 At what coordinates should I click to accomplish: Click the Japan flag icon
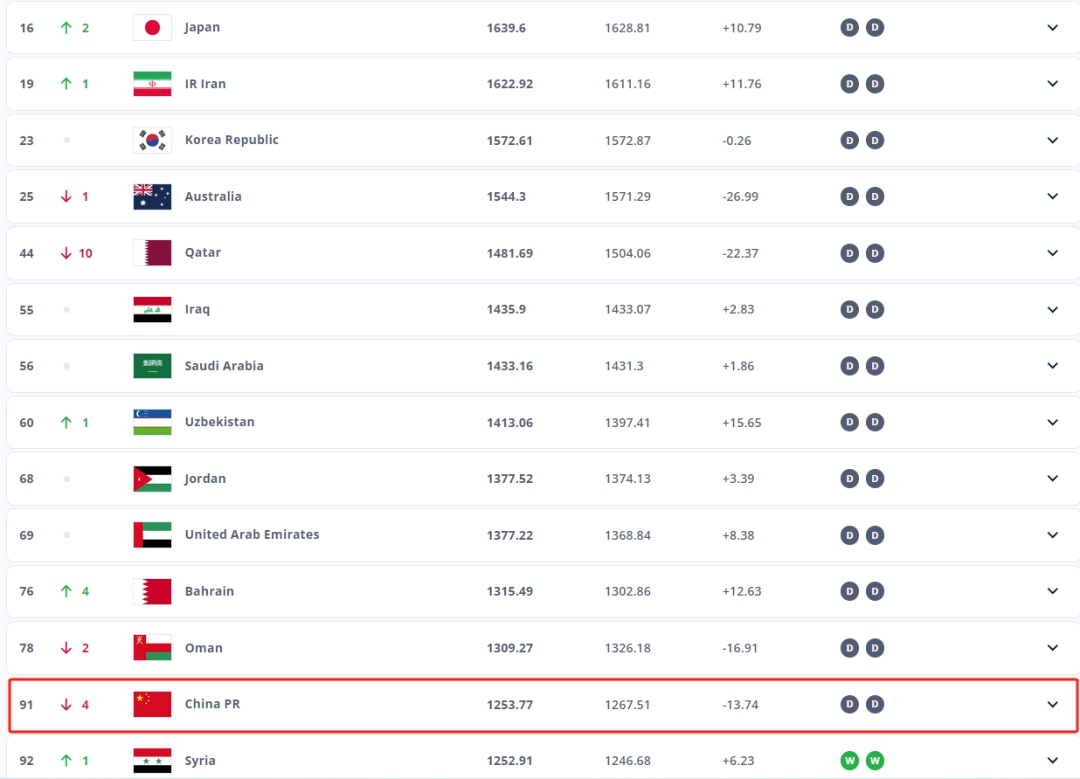[x=151, y=27]
